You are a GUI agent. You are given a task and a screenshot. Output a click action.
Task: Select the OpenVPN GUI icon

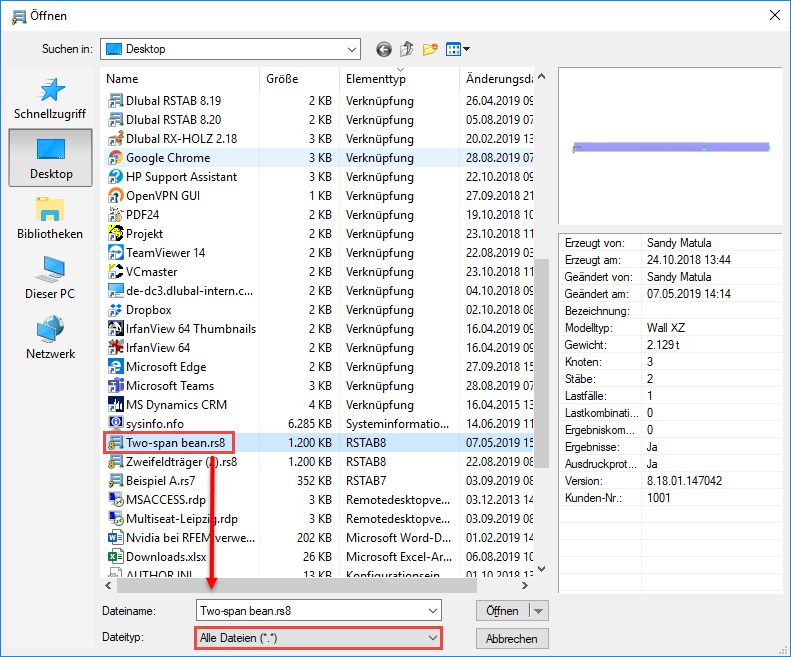pos(116,196)
